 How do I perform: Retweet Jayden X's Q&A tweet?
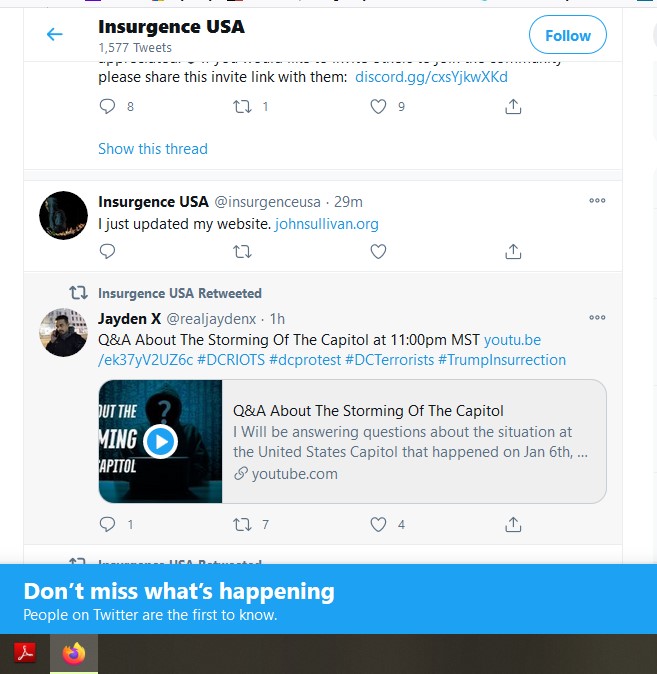tap(242, 524)
